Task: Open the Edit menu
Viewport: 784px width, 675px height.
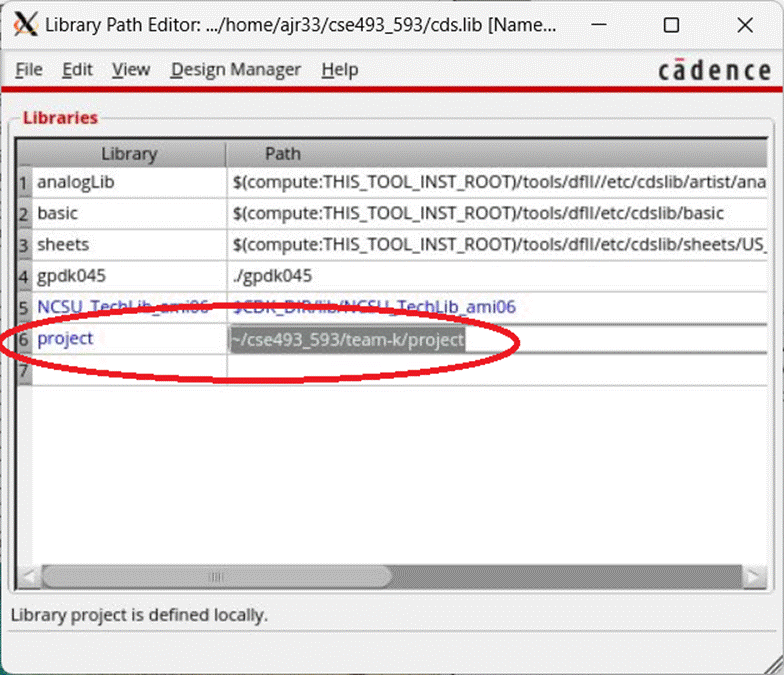Action: point(77,70)
